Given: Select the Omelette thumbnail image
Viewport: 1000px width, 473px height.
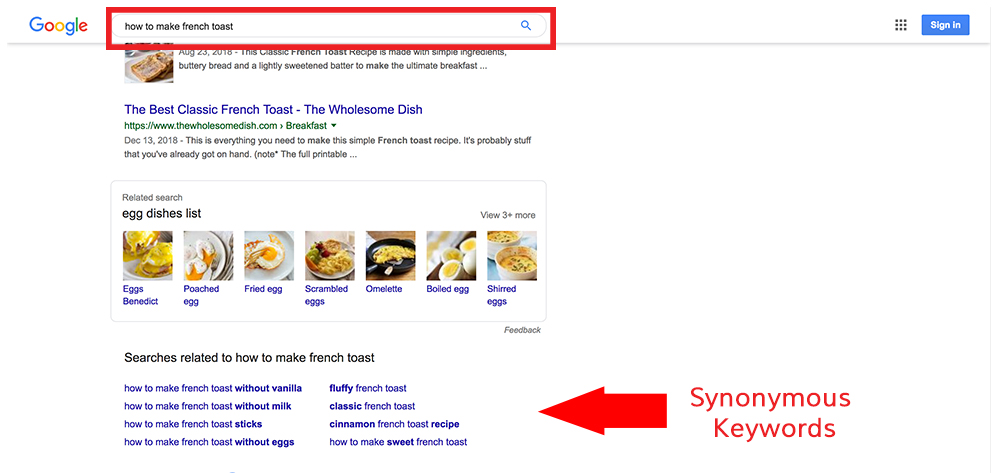Looking at the screenshot, I should 390,256.
